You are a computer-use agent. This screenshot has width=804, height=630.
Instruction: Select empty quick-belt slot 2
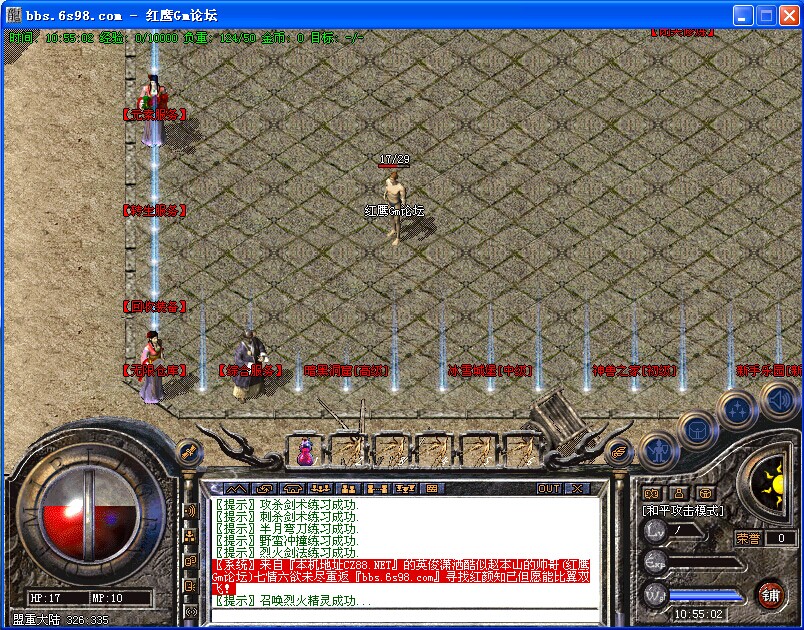click(349, 451)
